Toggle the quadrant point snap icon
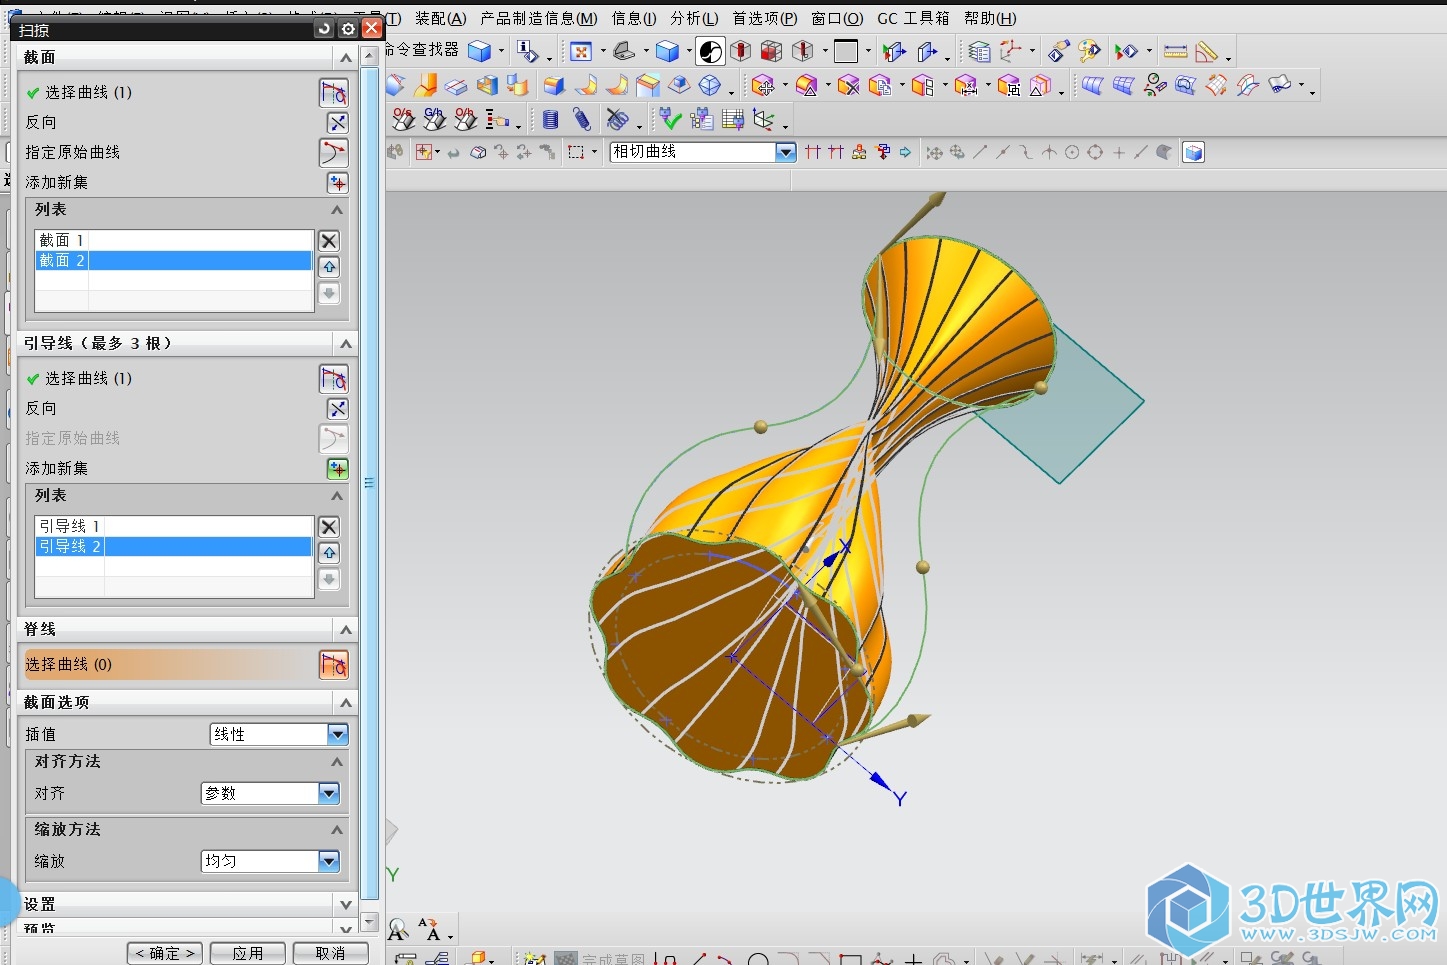The width and height of the screenshot is (1447, 965). (1095, 152)
